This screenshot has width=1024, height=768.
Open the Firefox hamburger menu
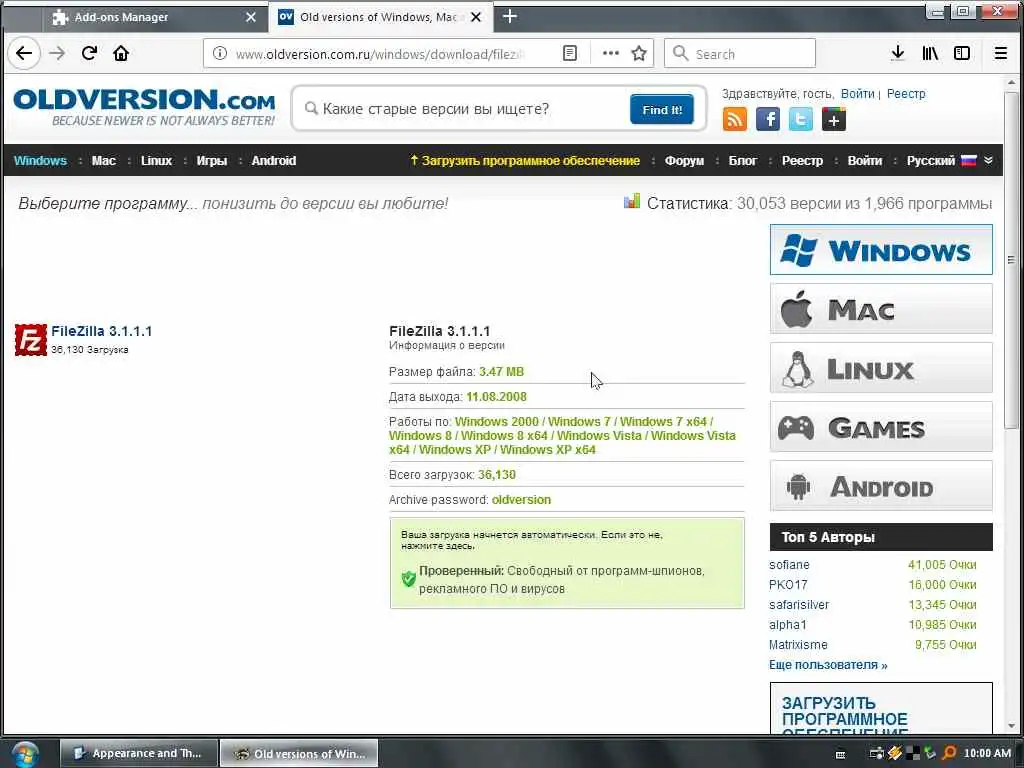point(1000,54)
